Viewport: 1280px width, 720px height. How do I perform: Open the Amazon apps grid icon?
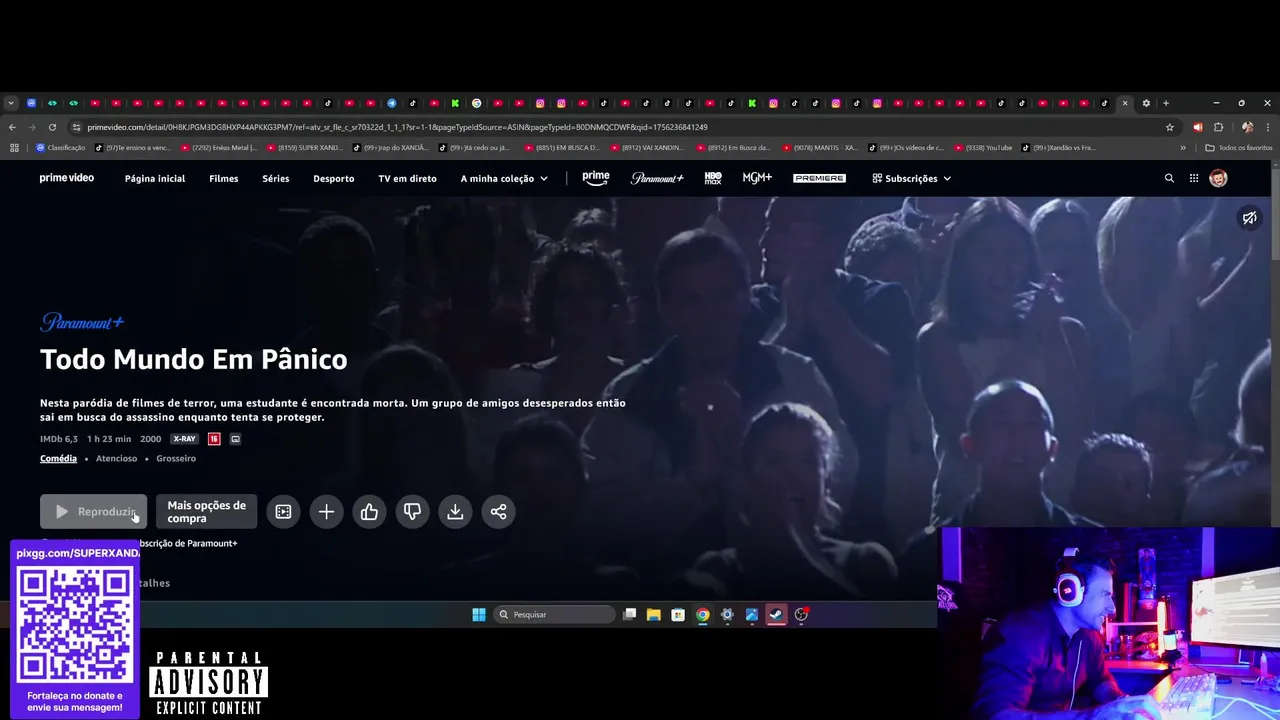1193,178
